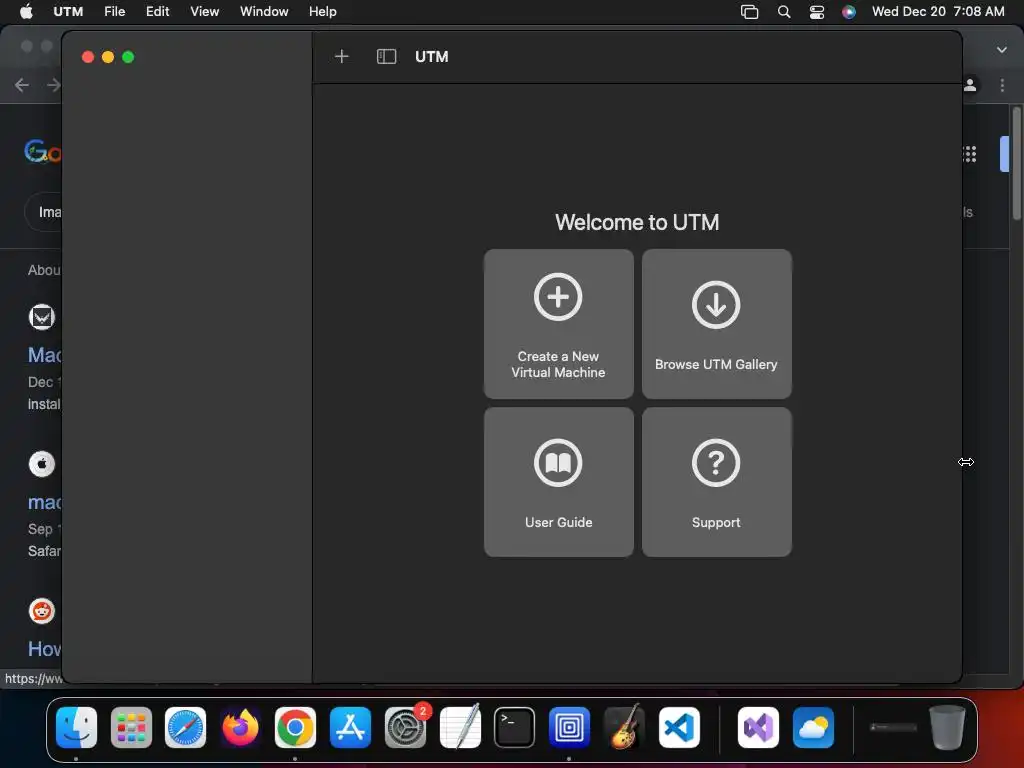Launch Siri from the menu bar
The width and height of the screenshot is (1024, 768).
pyautogui.click(x=848, y=12)
